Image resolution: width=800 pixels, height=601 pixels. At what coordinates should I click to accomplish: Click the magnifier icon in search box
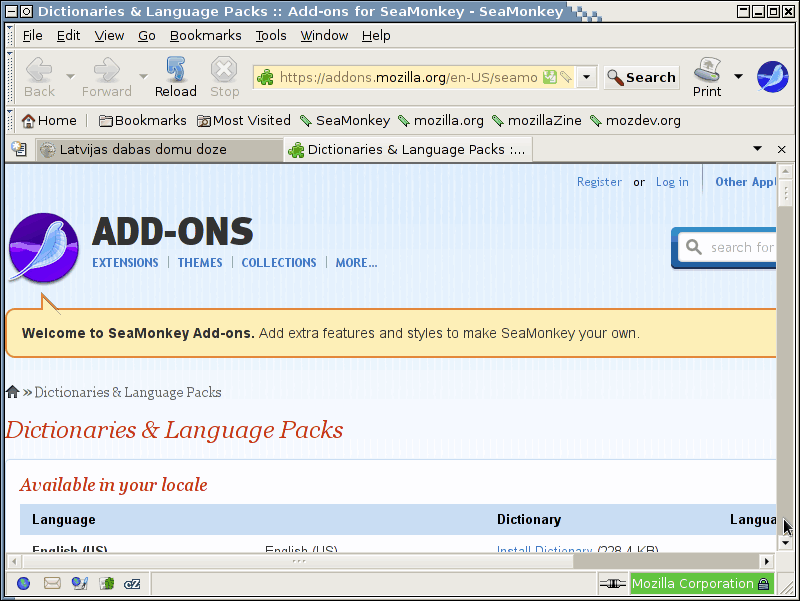point(693,247)
